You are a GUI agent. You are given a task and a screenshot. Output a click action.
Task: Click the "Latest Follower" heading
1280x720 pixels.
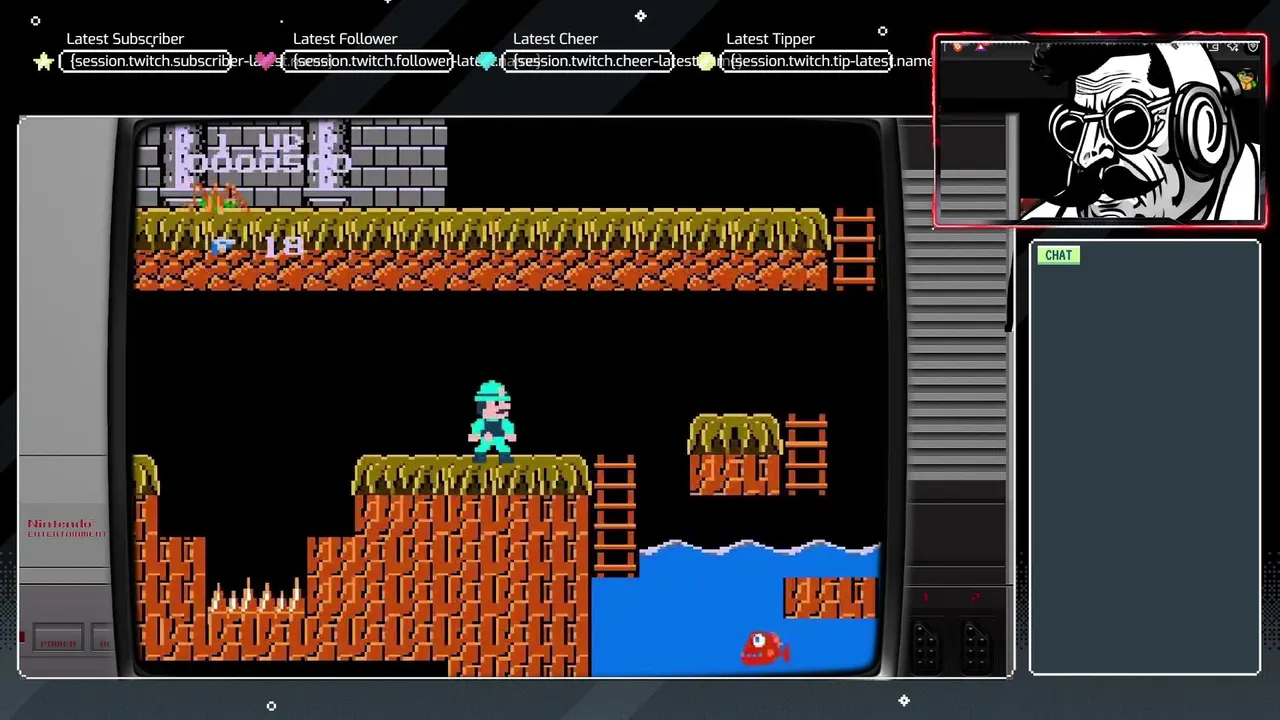click(x=345, y=39)
